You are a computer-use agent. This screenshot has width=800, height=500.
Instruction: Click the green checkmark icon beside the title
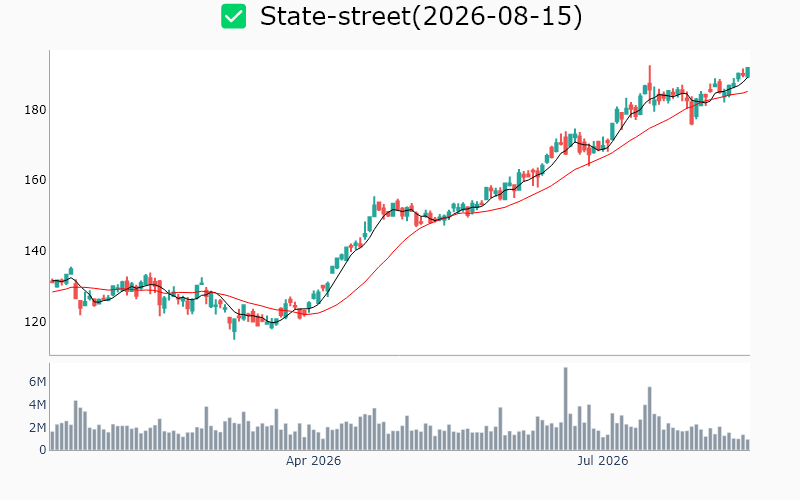[234, 16]
